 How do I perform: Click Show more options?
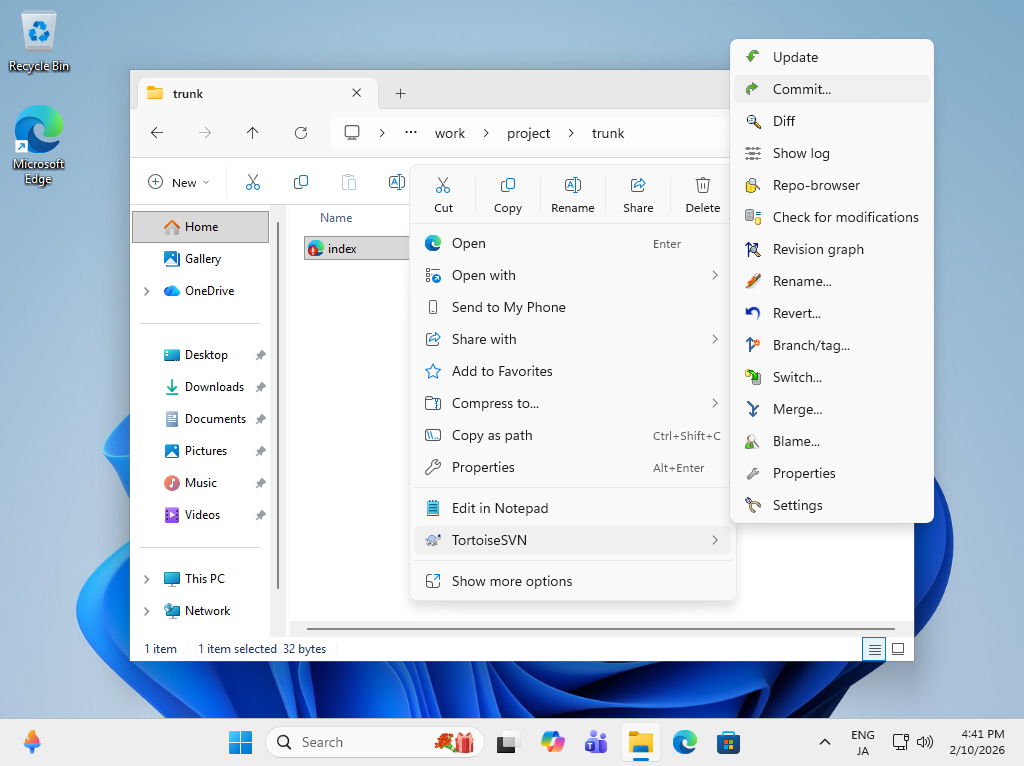tap(572, 581)
